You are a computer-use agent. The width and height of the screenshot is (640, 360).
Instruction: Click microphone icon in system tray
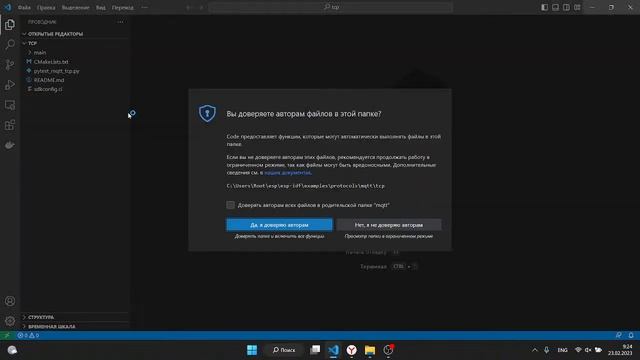(x=547, y=350)
